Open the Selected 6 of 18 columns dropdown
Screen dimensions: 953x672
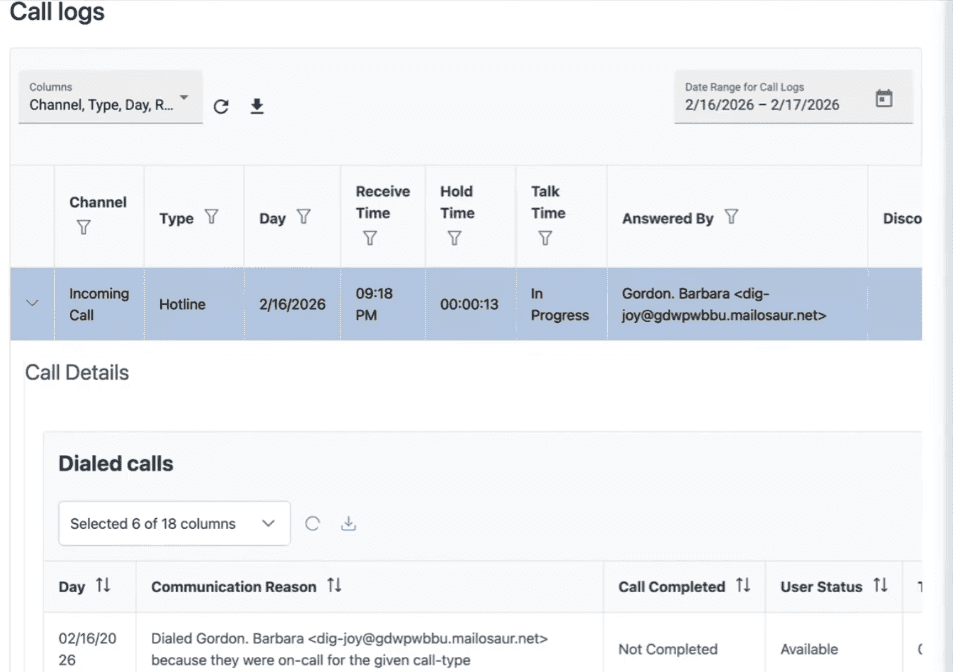tap(174, 523)
